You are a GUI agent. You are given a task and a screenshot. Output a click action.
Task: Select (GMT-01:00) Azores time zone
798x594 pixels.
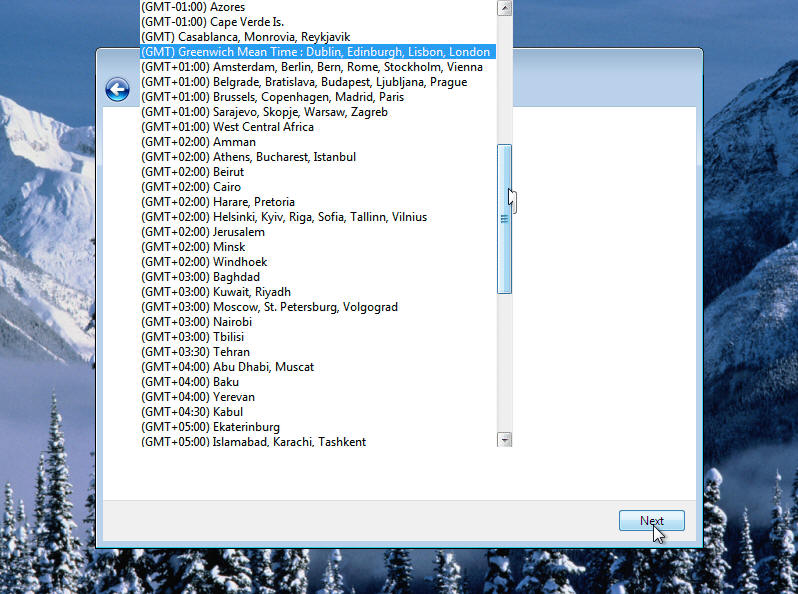click(x=318, y=7)
